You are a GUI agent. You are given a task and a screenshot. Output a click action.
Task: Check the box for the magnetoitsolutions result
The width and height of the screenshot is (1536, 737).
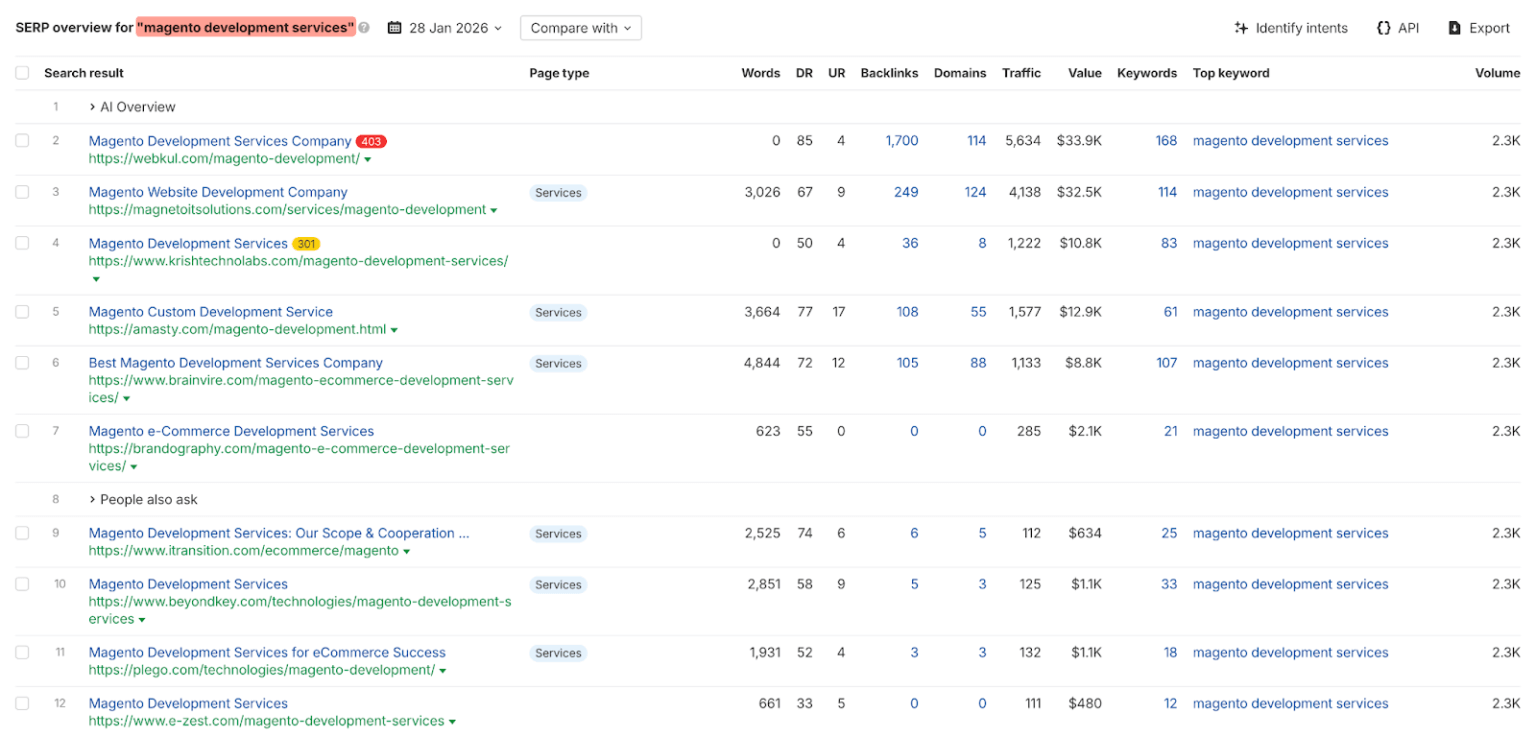pyautogui.click(x=22, y=192)
